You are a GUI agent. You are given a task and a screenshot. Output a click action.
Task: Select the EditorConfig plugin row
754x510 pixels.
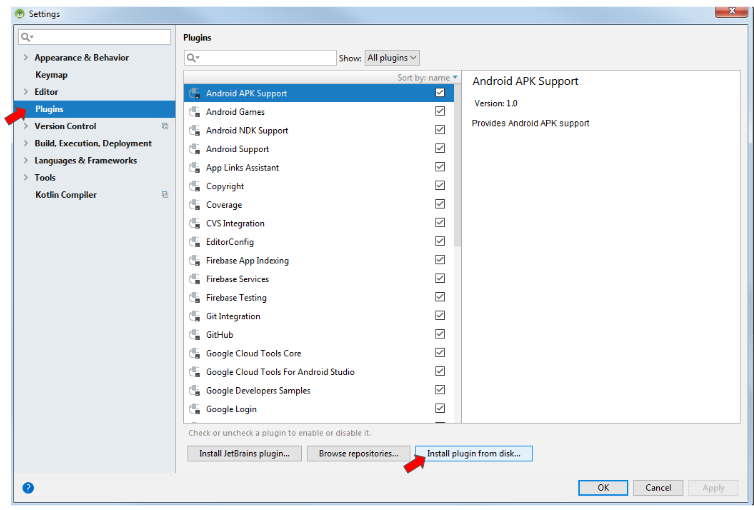[x=318, y=242]
